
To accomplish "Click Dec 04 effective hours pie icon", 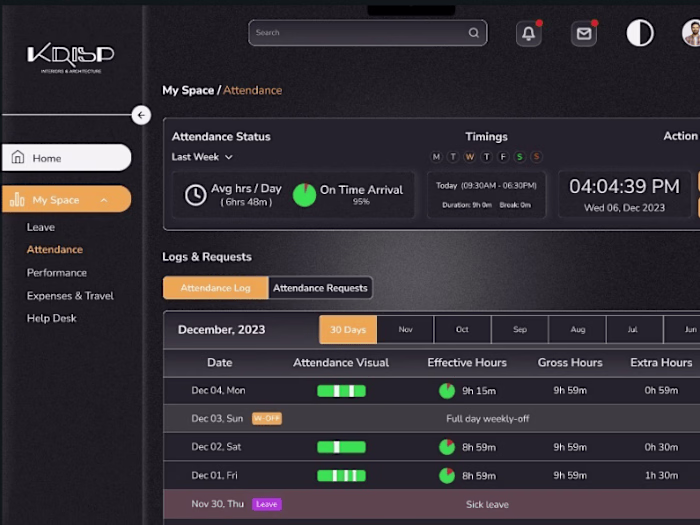I will click(x=447, y=391).
